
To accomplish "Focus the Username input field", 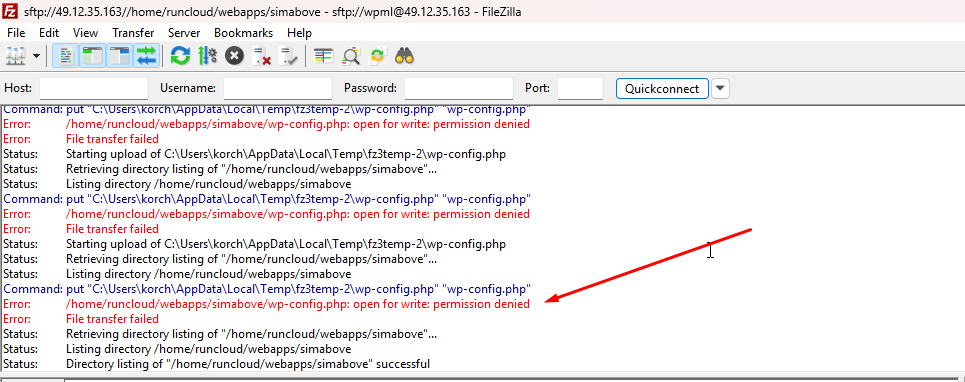I will [x=278, y=89].
